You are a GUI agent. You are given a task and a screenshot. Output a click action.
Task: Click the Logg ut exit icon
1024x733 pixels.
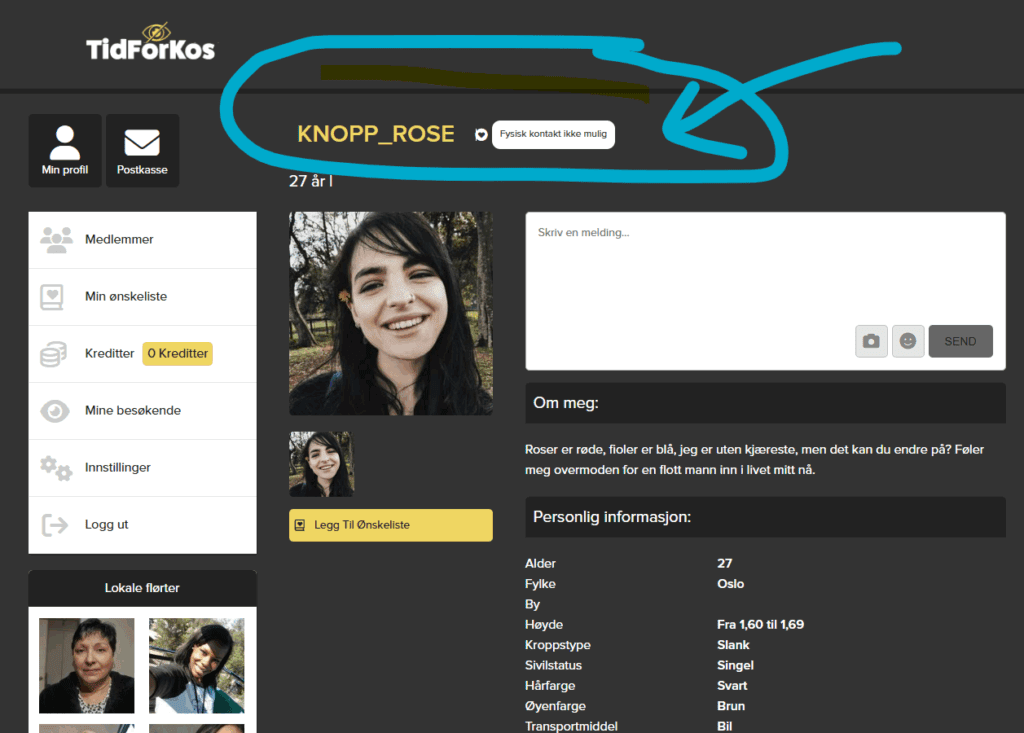(x=55, y=525)
